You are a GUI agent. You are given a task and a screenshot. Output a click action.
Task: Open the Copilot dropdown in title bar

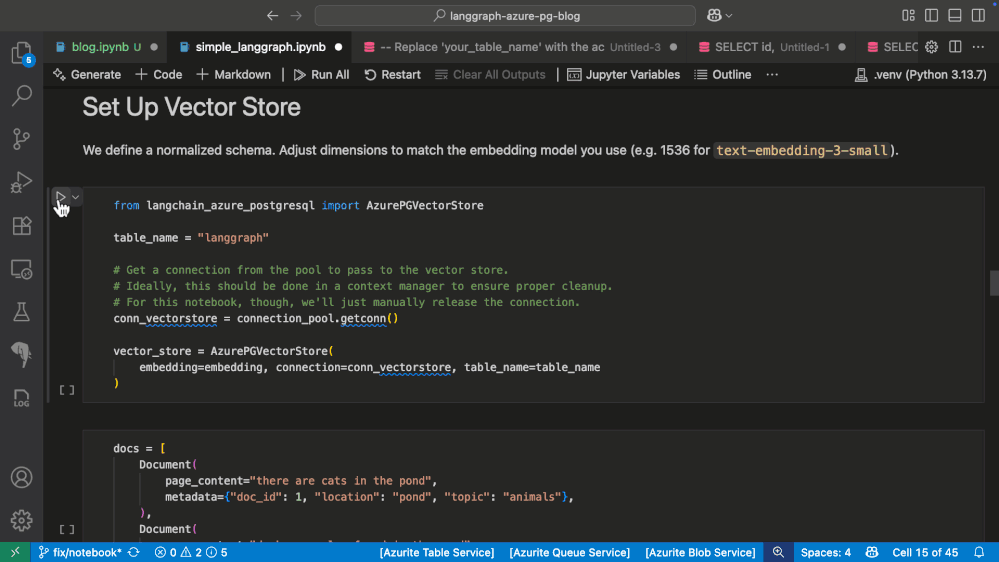pyautogui.click(x=720, y=16)
